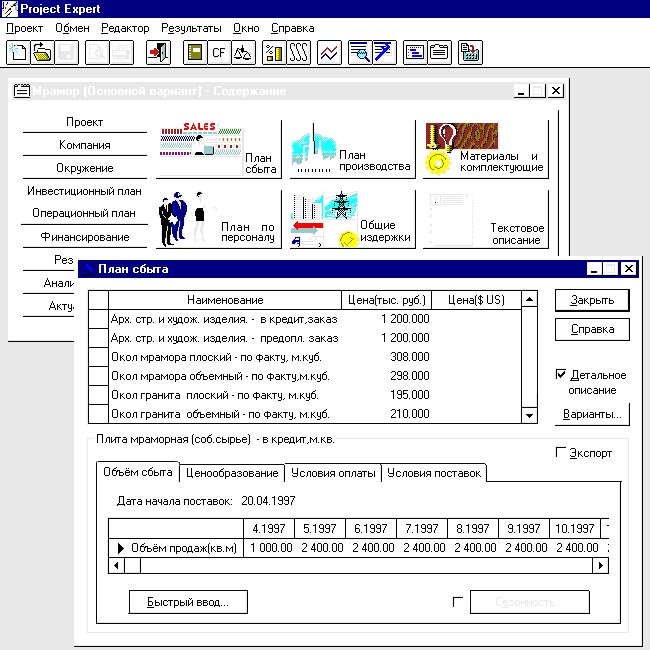Click the SSS toolbar icon

coord(298,52)
